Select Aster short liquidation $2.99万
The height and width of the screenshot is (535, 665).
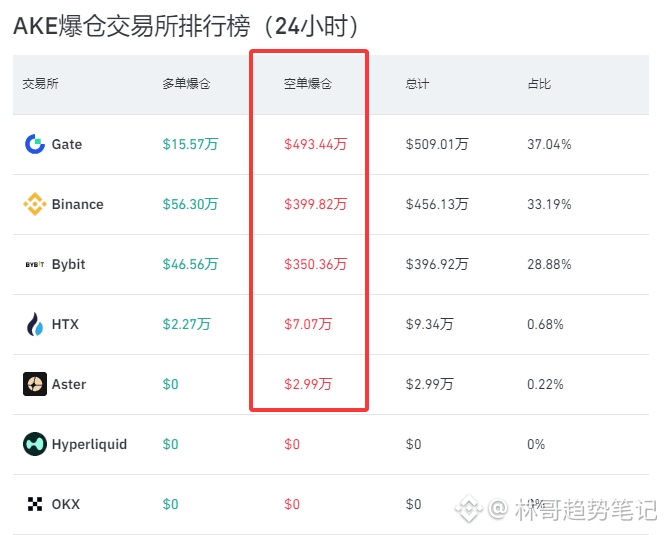tap(308, 384)
